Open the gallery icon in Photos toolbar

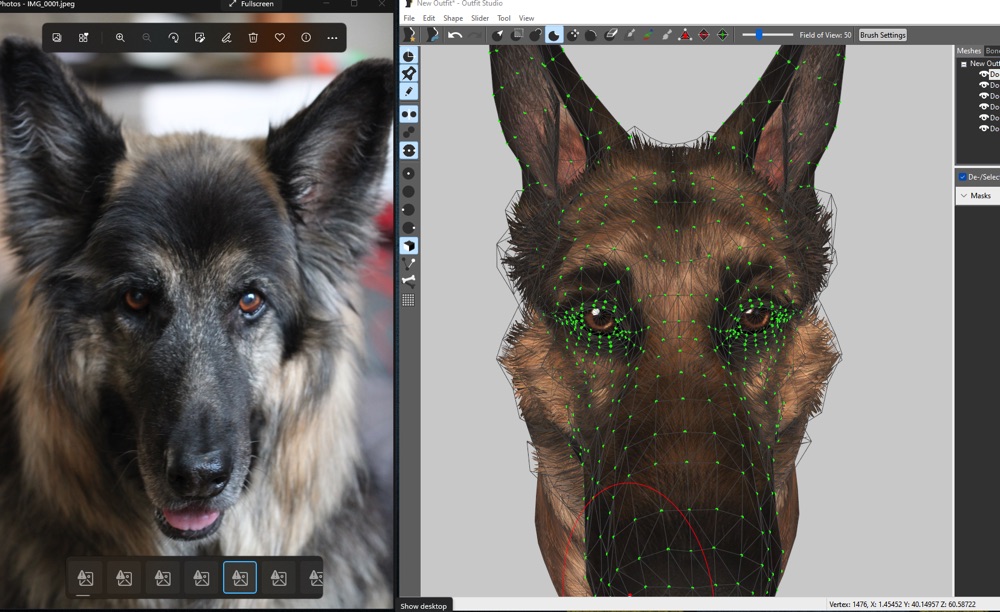click(57, 38)
